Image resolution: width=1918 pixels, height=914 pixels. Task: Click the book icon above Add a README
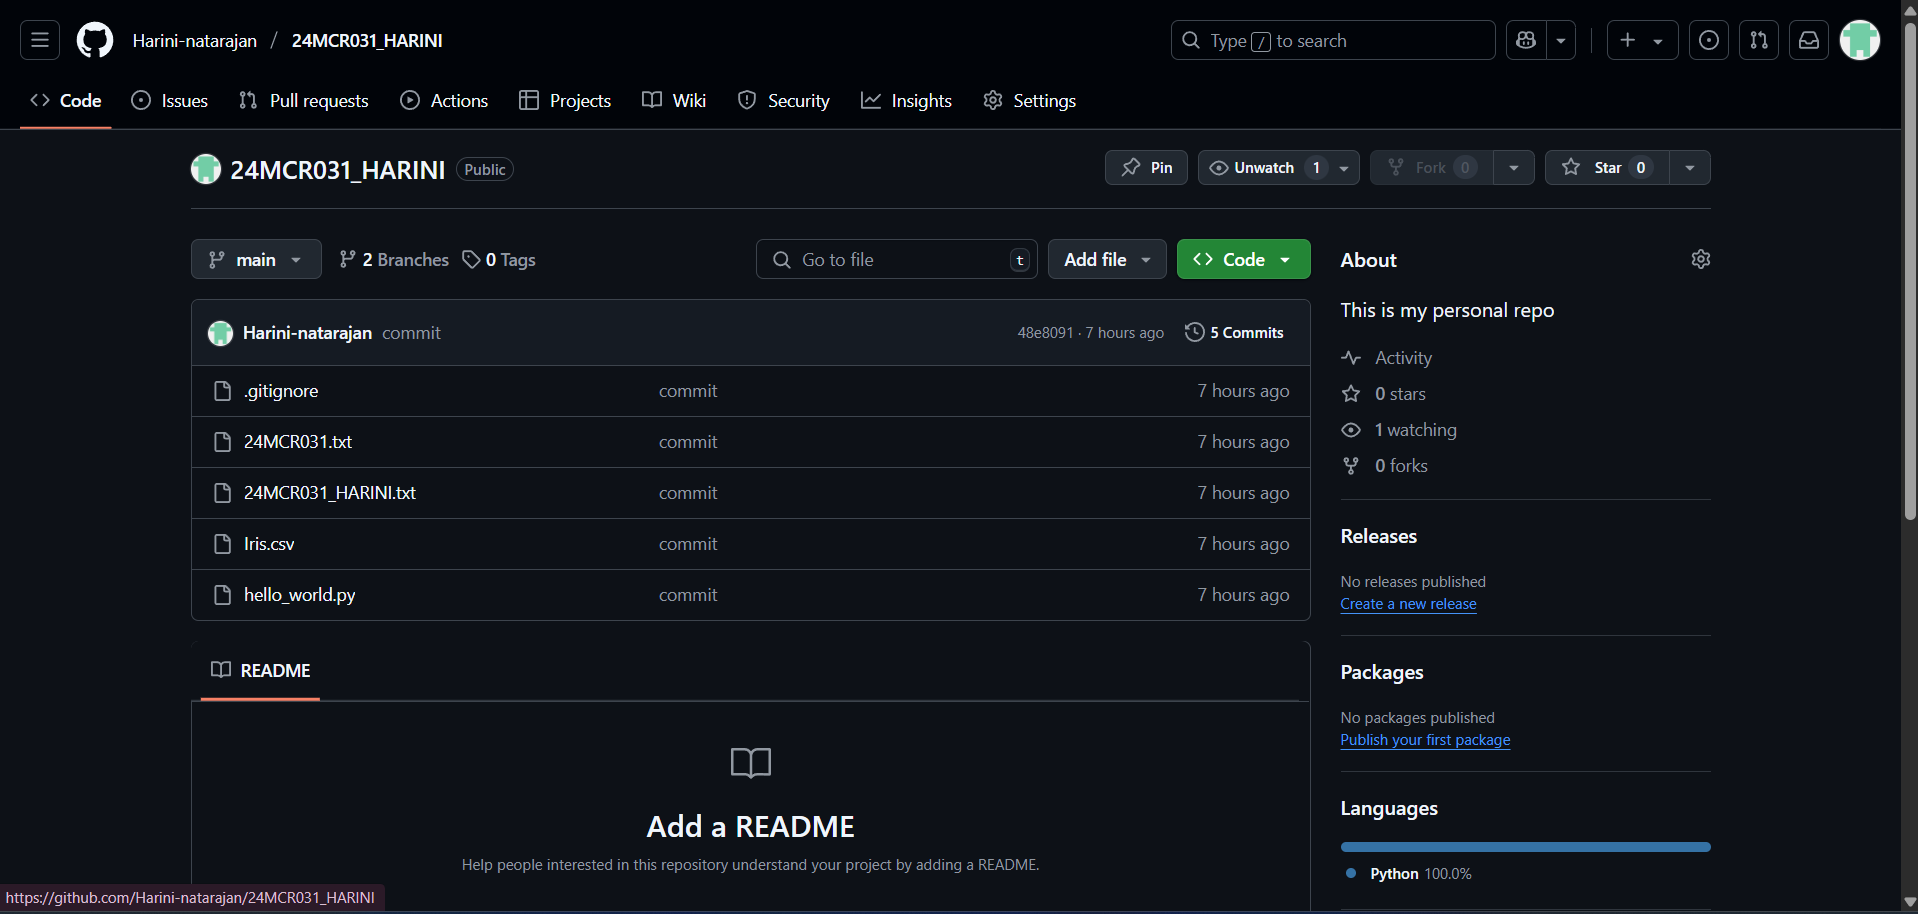coord(751,763)
